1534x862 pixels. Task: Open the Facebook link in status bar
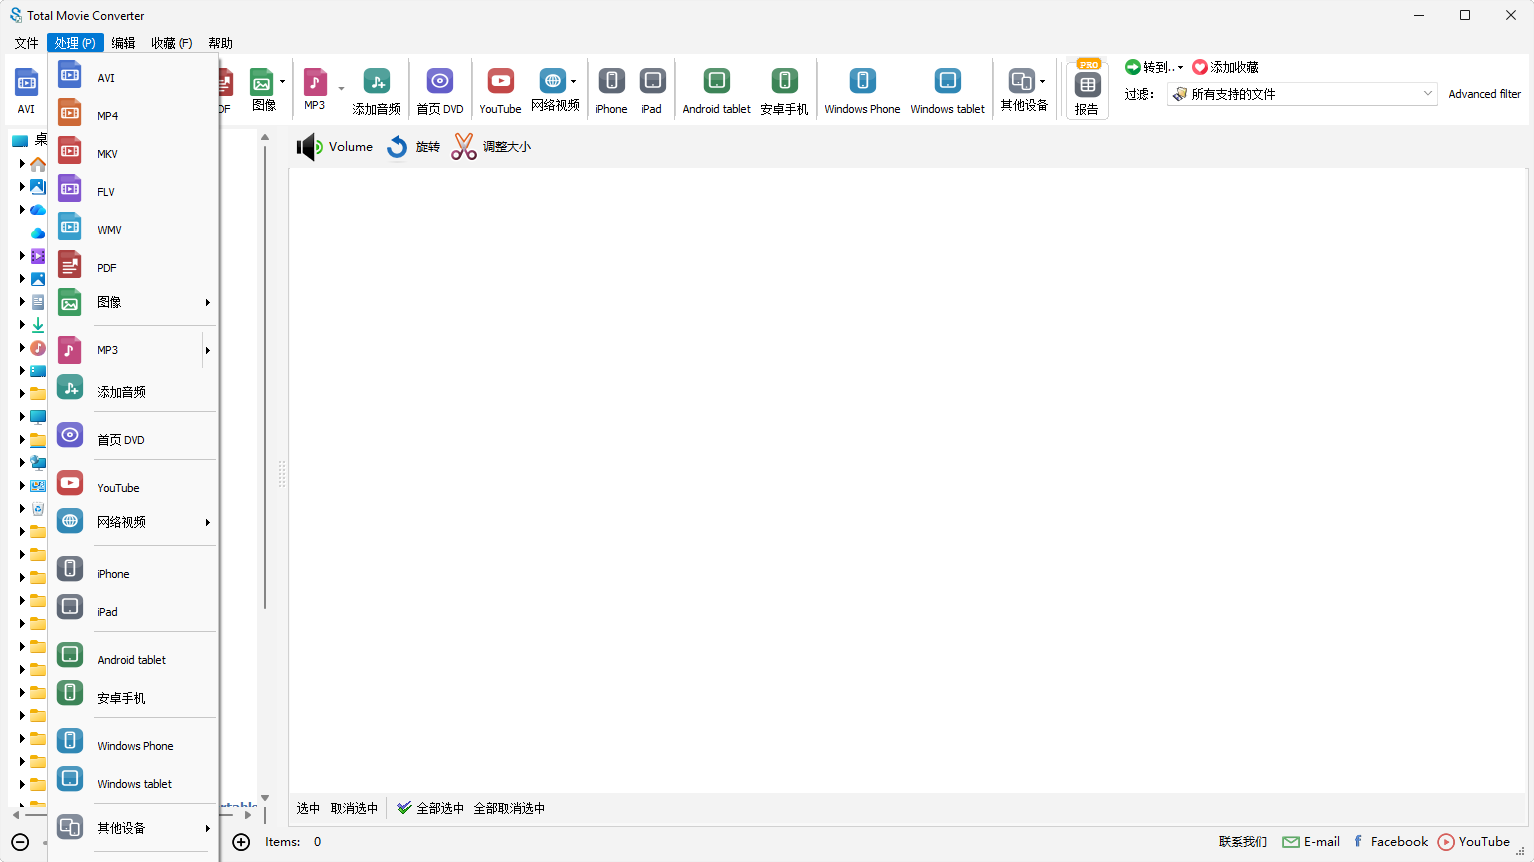coord(1391,842)
